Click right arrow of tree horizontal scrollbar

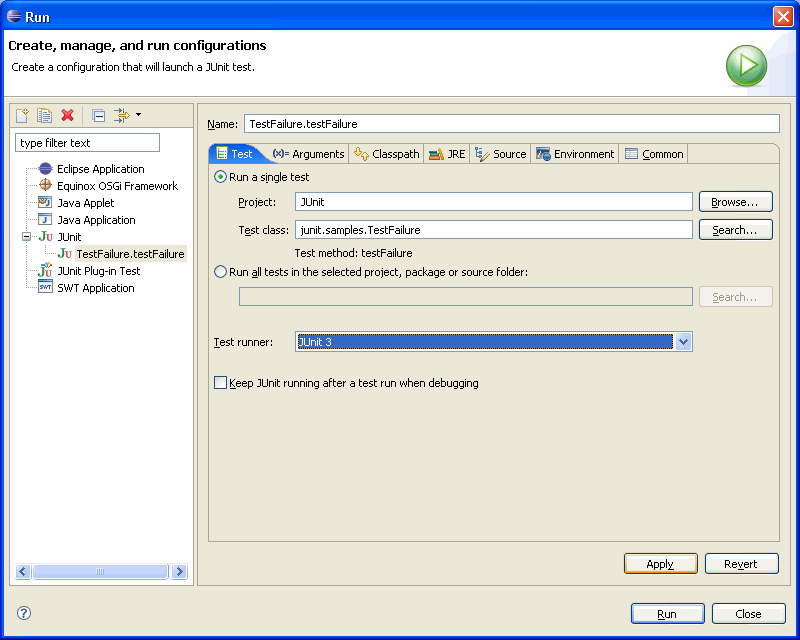point(179,571)
